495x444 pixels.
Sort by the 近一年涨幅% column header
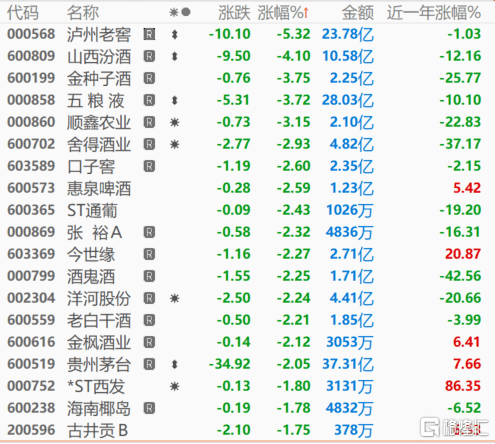434,13
